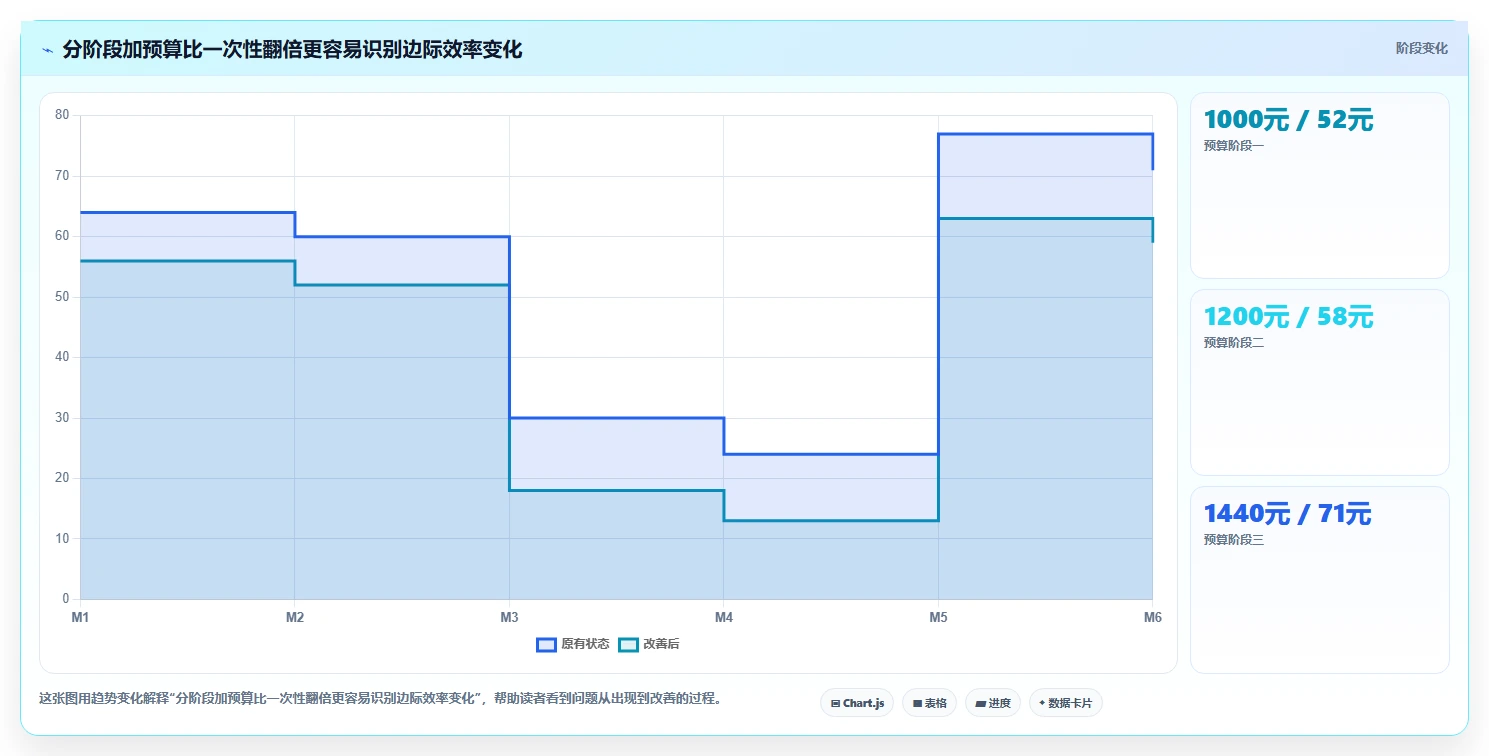1489x756 pixels.
Task: Click the blue 原有状态 line between M5 and M6
Action: click(x=1045, y=134)
